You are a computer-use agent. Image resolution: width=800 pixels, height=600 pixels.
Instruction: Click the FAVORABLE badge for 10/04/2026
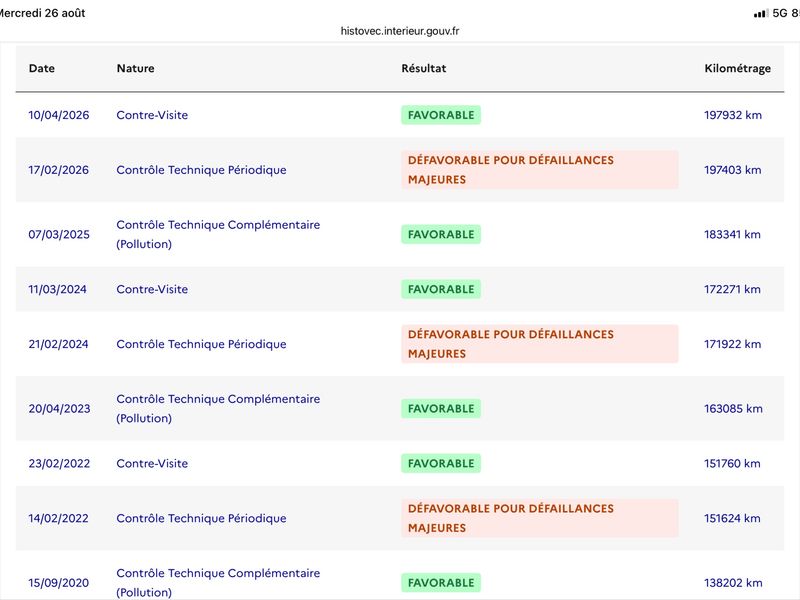(441, 115)
